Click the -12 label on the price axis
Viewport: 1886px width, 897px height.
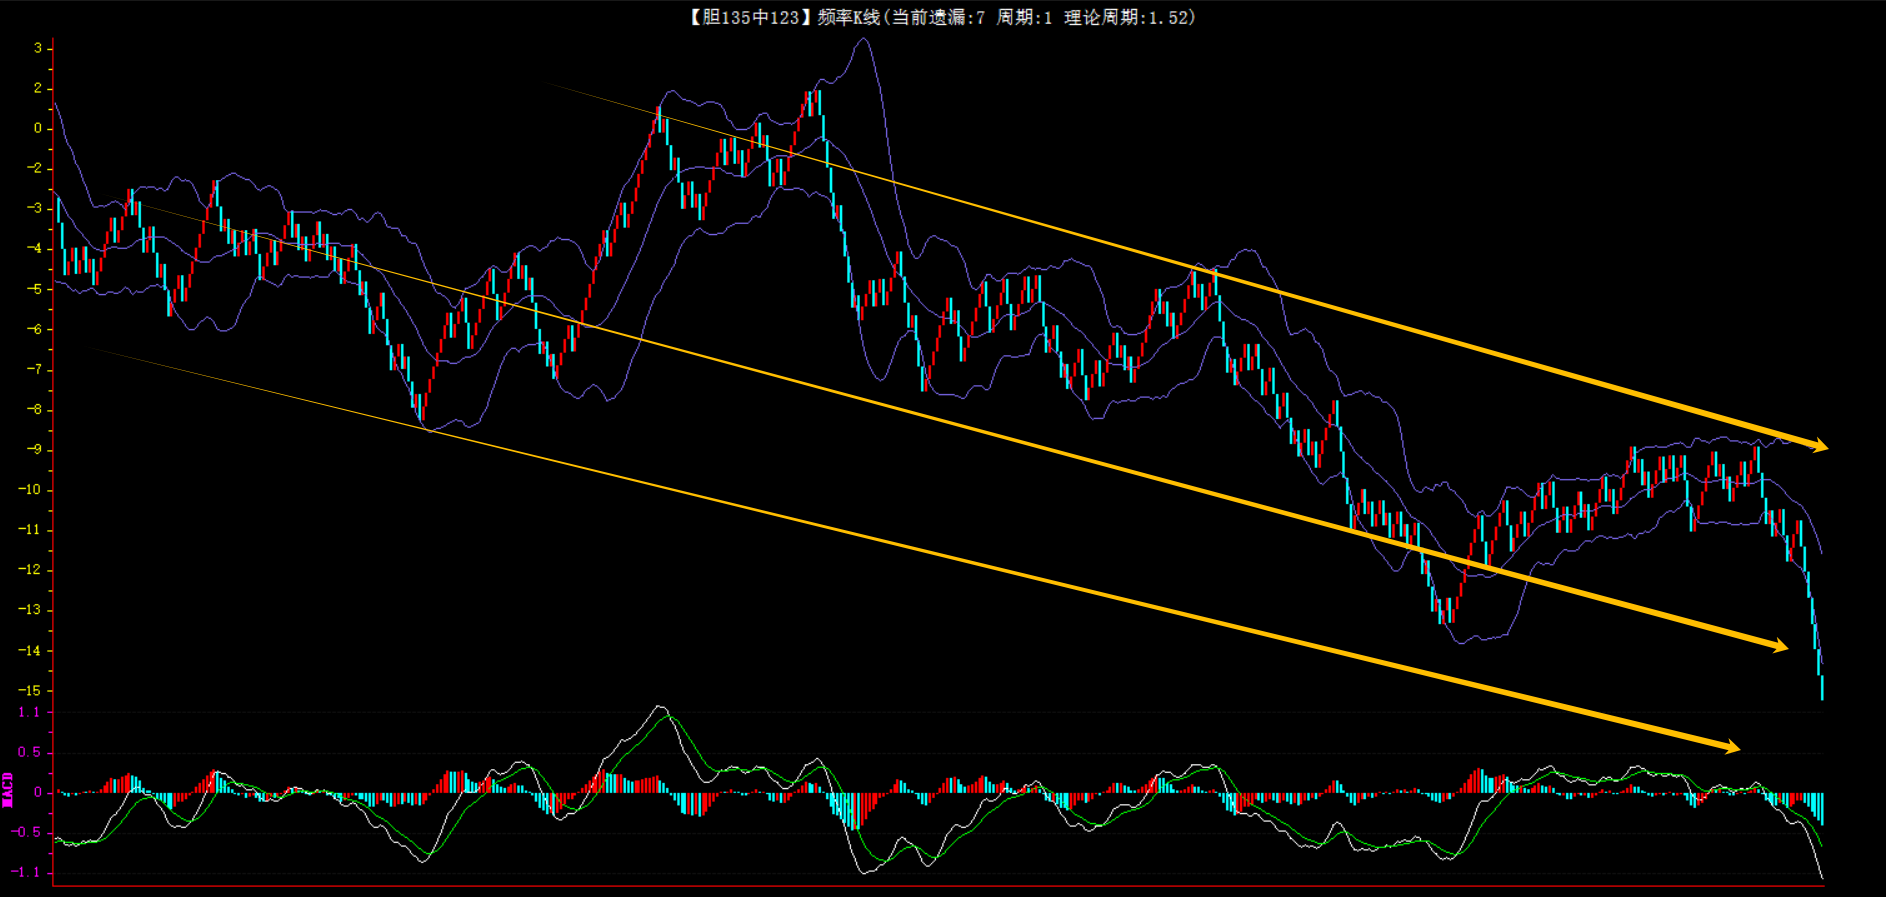[x=30, y=570]
